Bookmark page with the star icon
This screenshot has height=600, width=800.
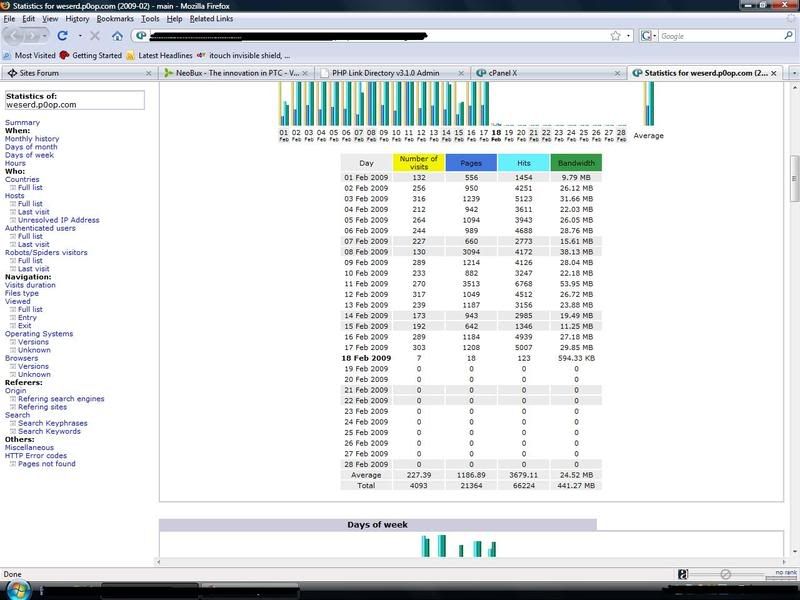click(x=615, y=35)
